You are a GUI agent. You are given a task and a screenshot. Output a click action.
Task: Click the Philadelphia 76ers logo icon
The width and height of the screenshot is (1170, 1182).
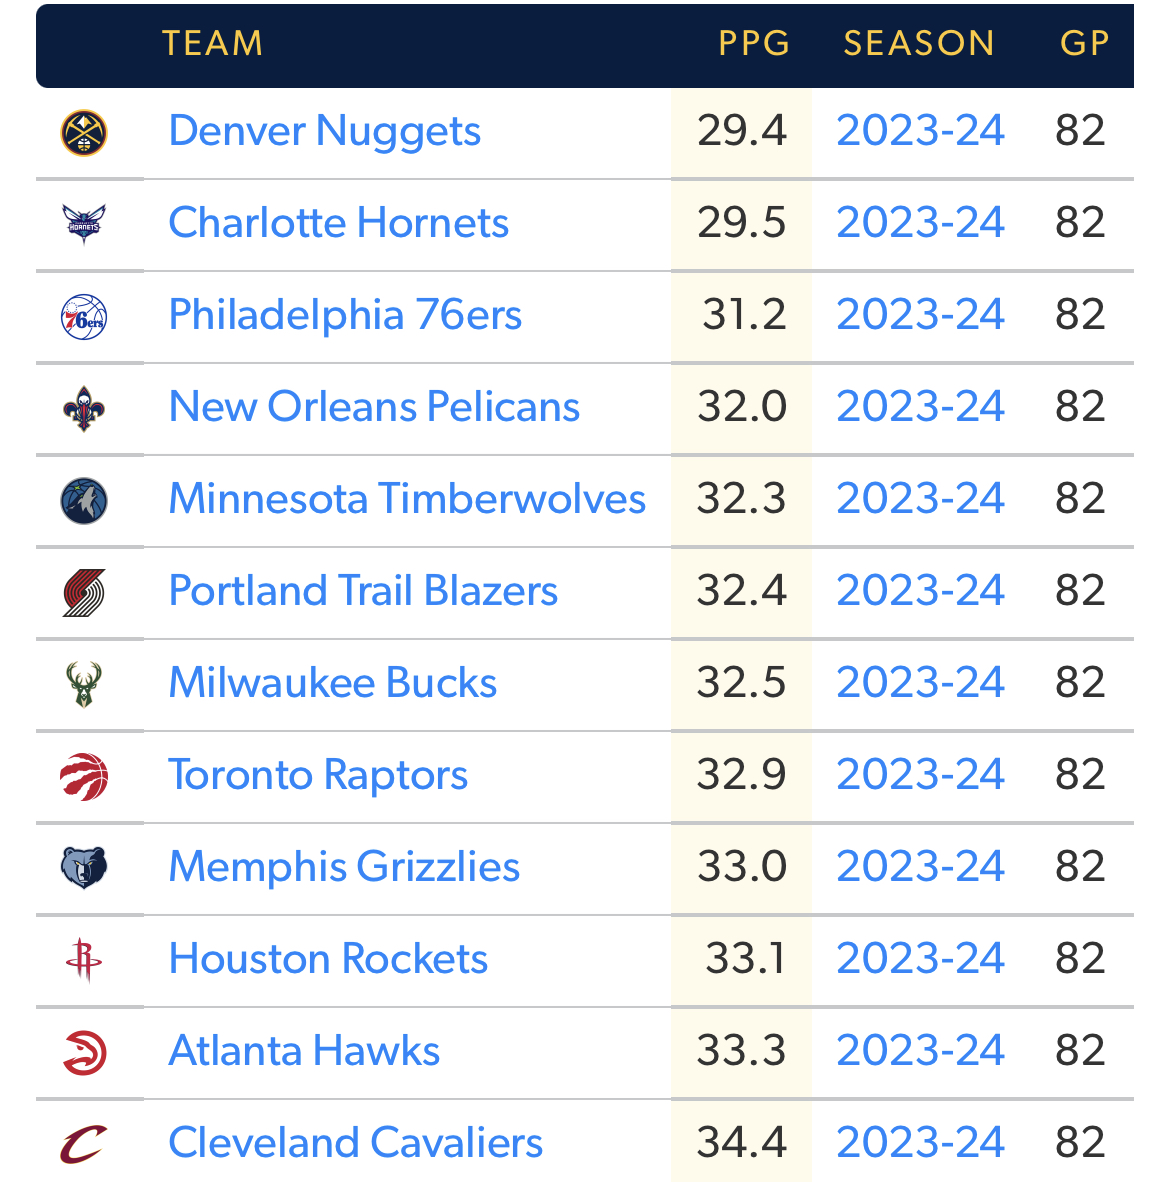pyautogui.click(x=84, y=316)
